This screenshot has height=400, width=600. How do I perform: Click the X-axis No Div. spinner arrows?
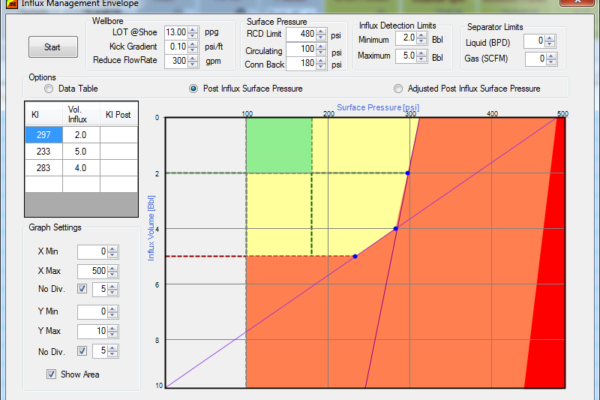(113, 289)
